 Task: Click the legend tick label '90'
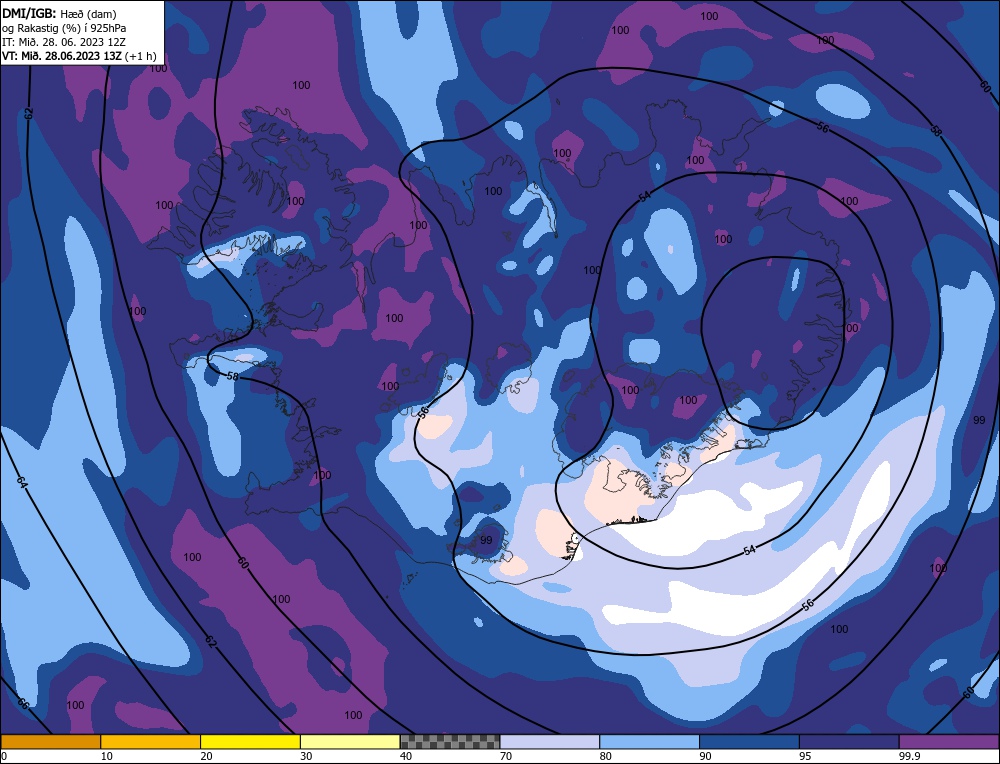[705, 756]
